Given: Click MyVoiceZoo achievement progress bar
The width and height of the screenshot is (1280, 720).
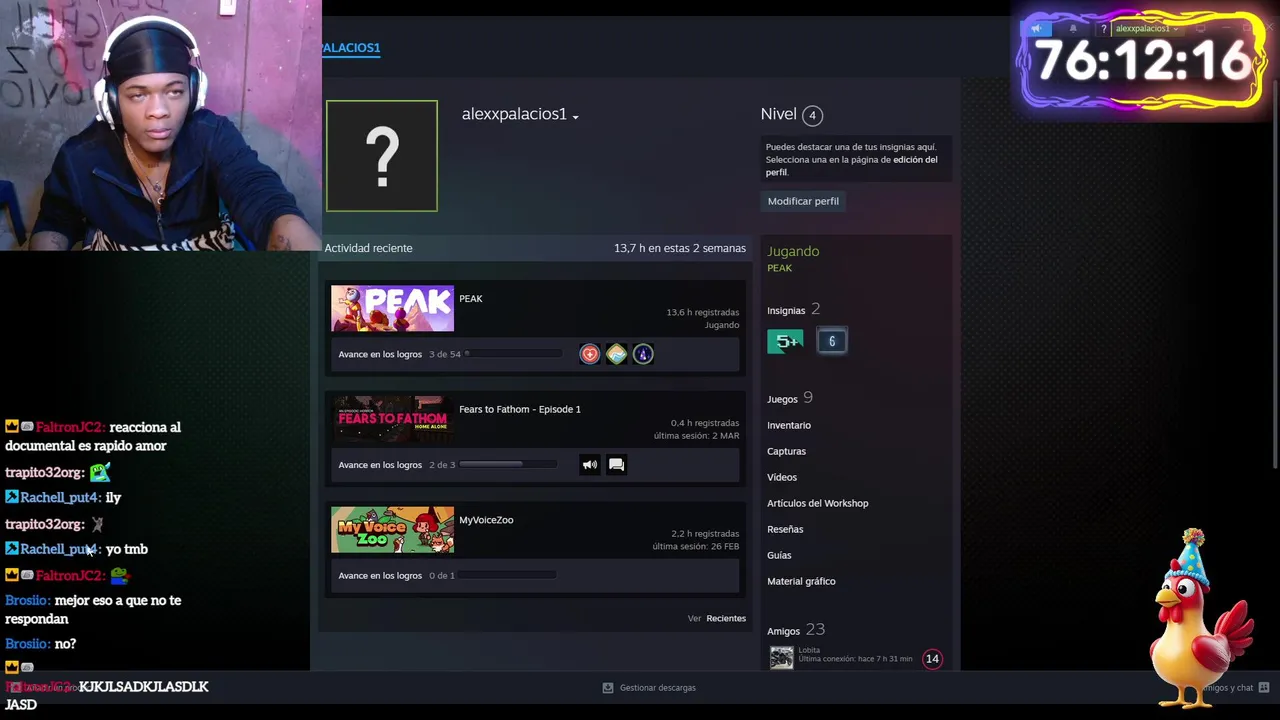Looking at the screenshot, I should point(508,575).
